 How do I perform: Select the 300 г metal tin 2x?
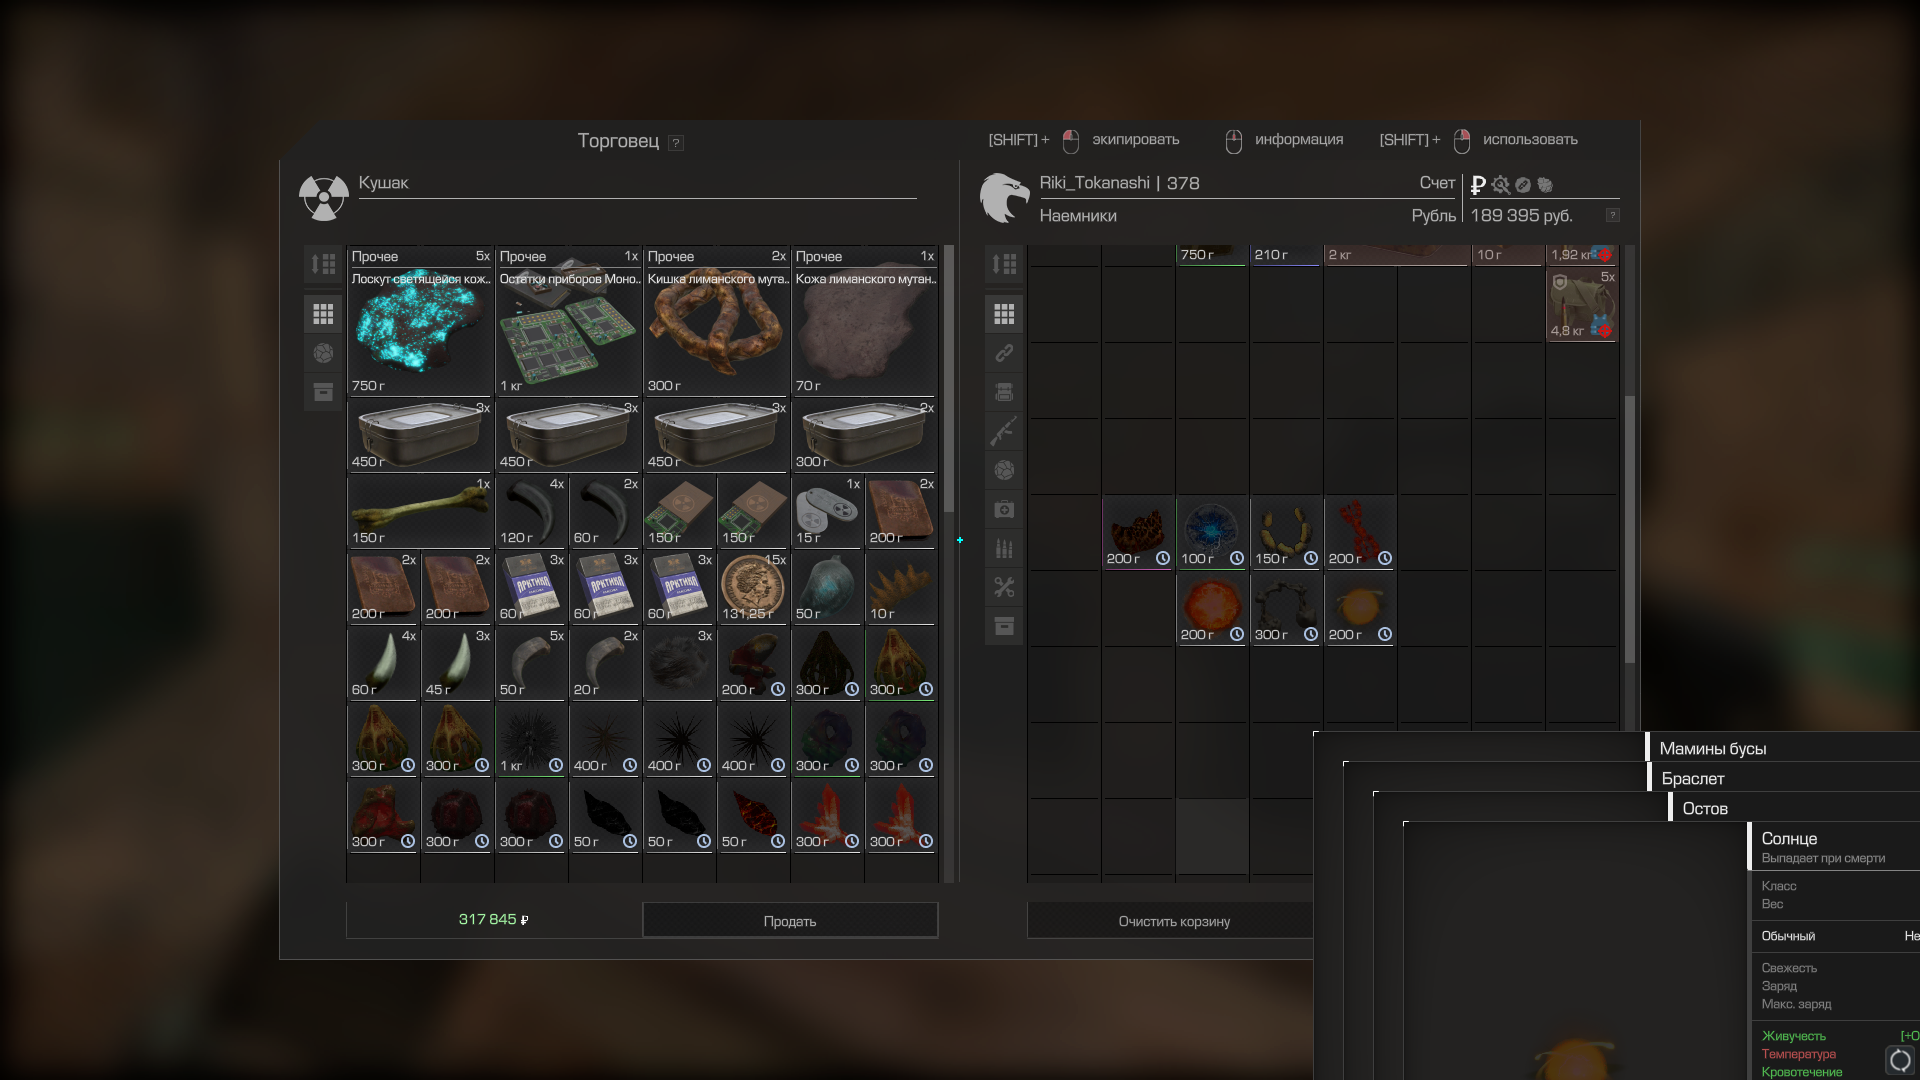pos(865,435)
